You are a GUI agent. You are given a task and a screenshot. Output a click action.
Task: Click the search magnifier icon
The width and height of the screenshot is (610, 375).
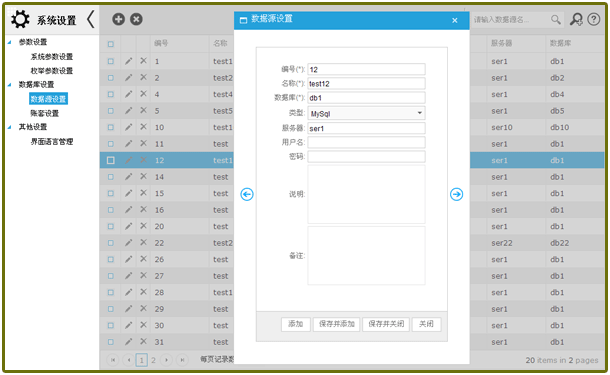point(556,19)
